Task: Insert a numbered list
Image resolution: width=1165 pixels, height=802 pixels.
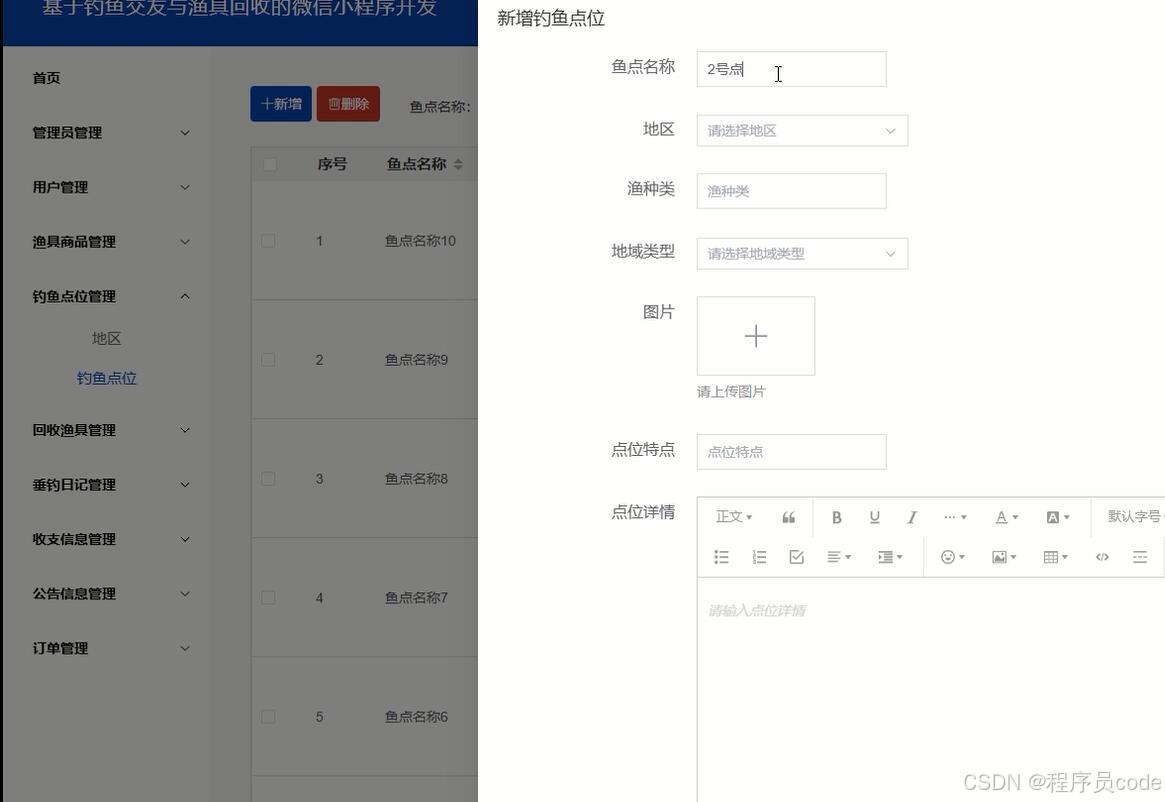Action: pos(759,557)
